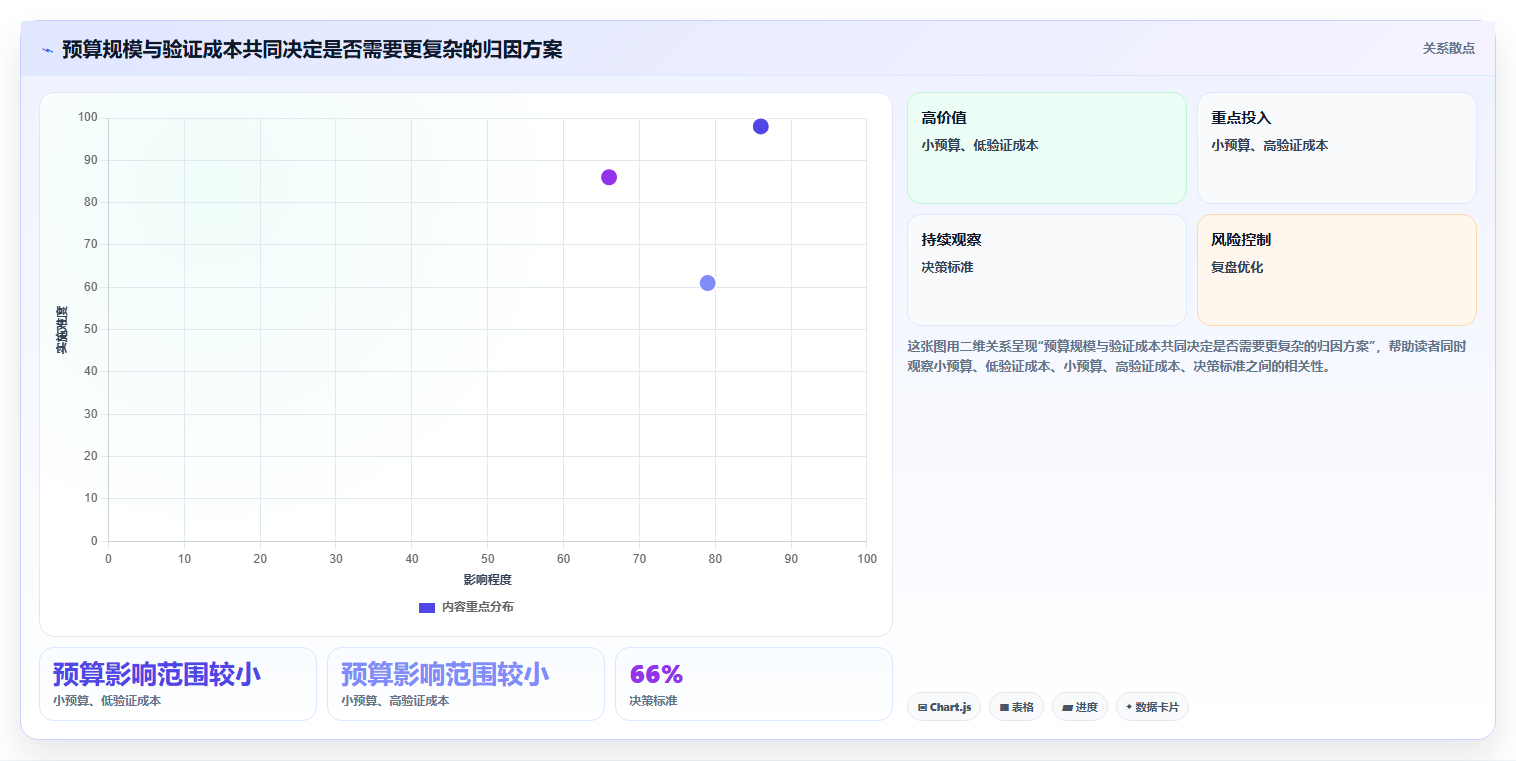The width and height of the screenshot is (1516, 761).
Task: Click the icon in the Chart.js tag
Action: pyautogui.click(x=922, y=707)
